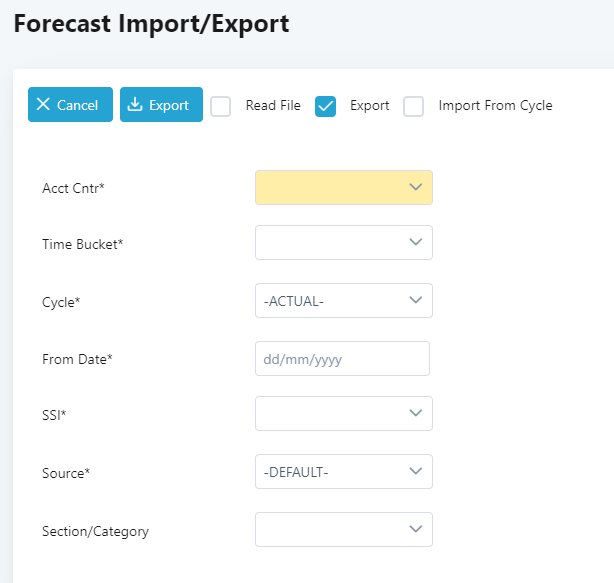
Task: Click the Export button label
Action: tap(169, 105)
